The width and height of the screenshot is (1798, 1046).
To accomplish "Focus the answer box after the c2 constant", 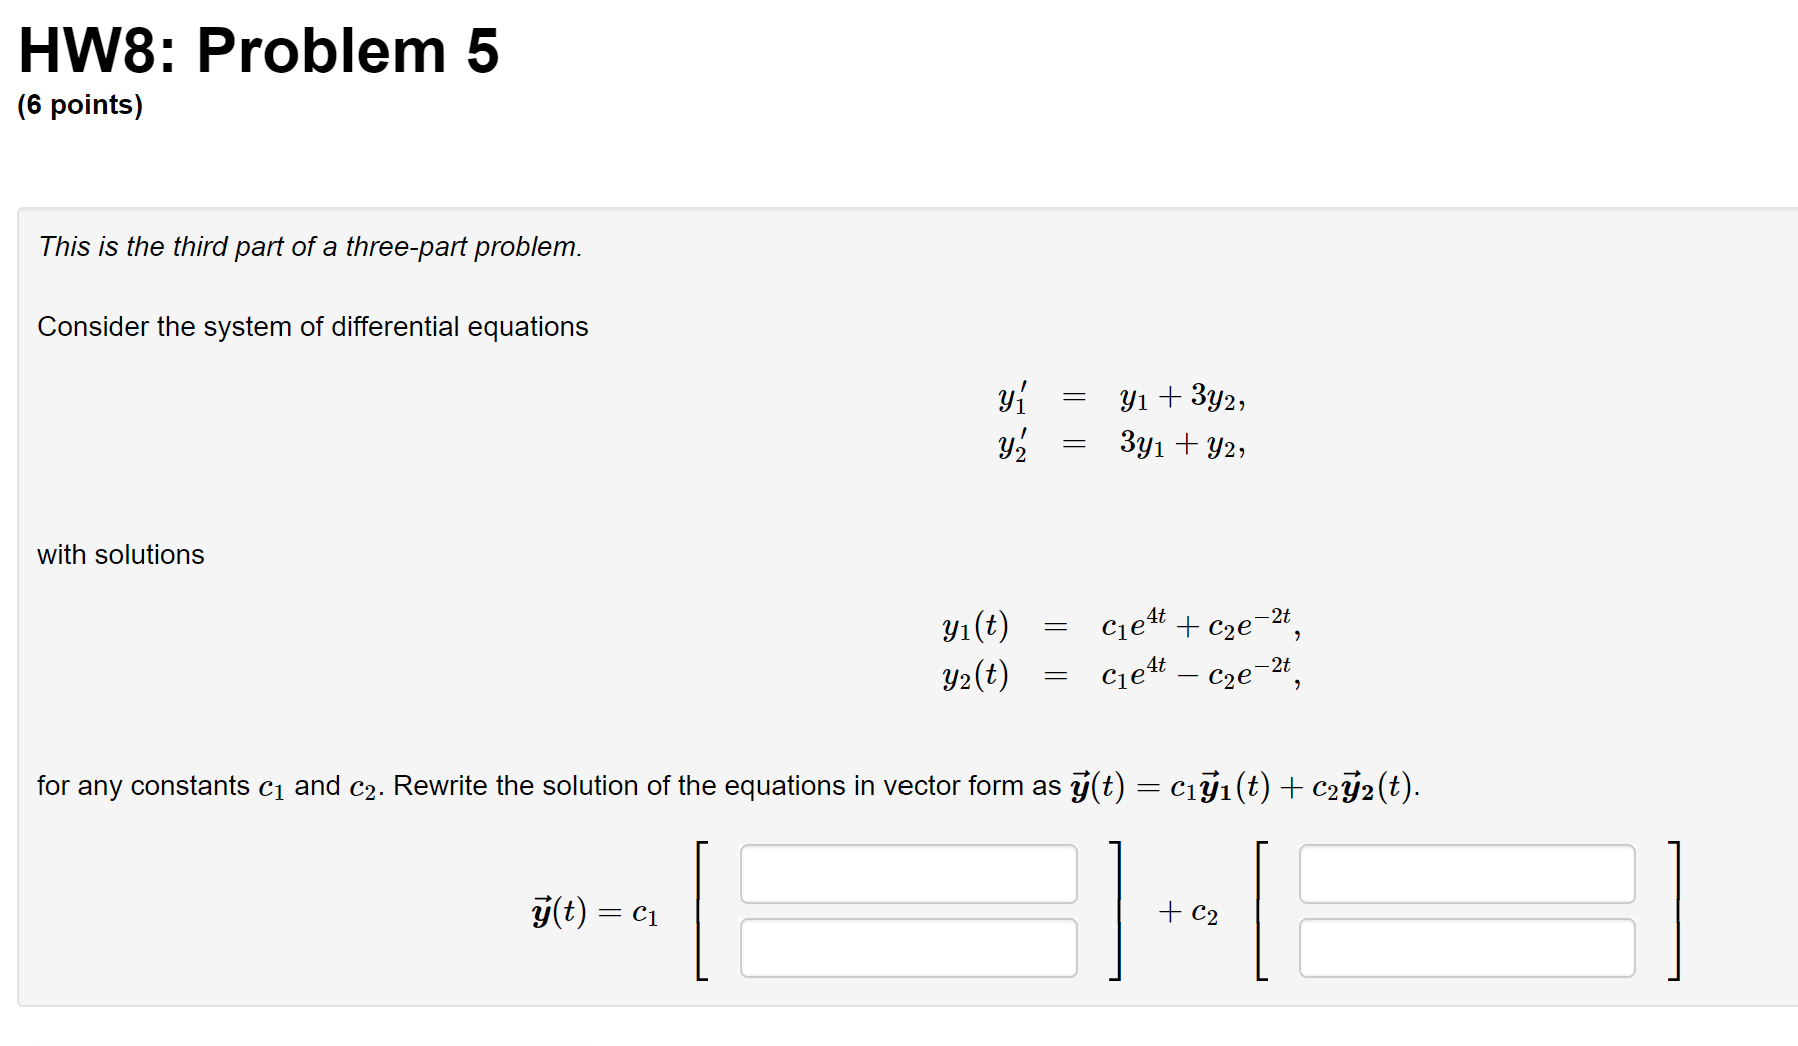I will tap(1466, 873).
